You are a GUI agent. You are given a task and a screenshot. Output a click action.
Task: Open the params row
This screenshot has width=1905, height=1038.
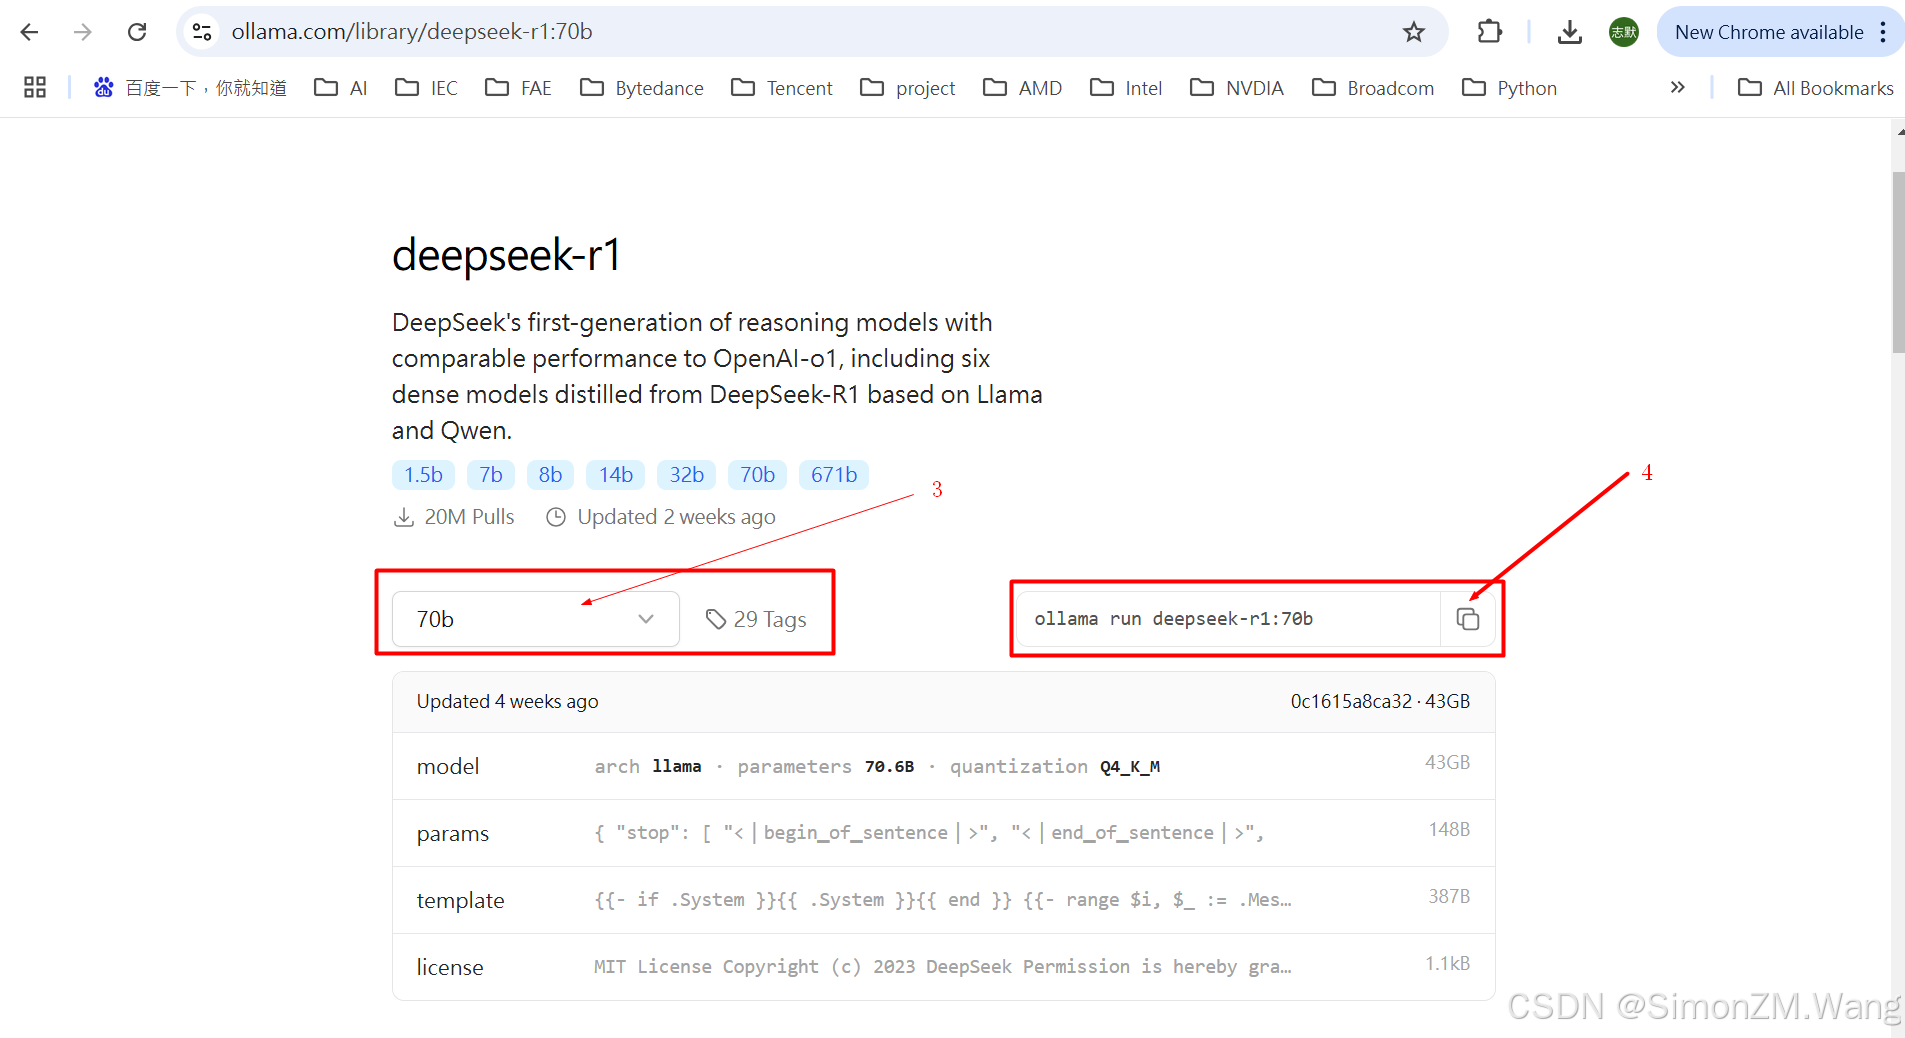coord(944,833)
